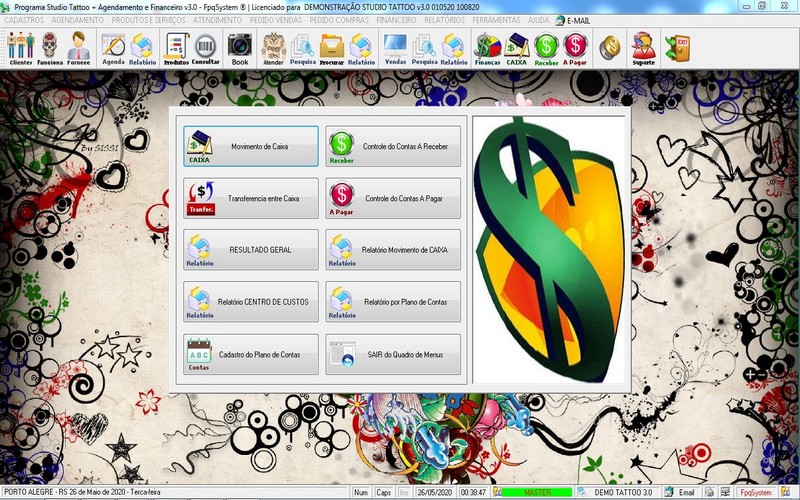Click the 26/05/2020 date in status bar

pos(435,492)
